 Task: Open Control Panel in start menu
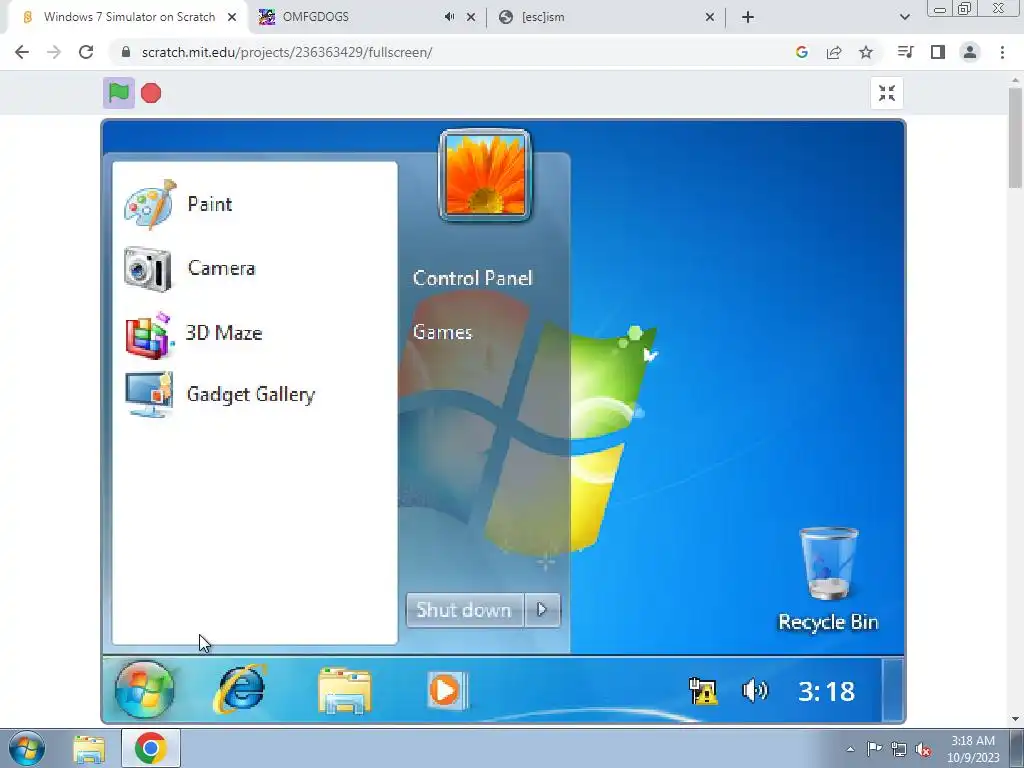[x=473, y=278]
